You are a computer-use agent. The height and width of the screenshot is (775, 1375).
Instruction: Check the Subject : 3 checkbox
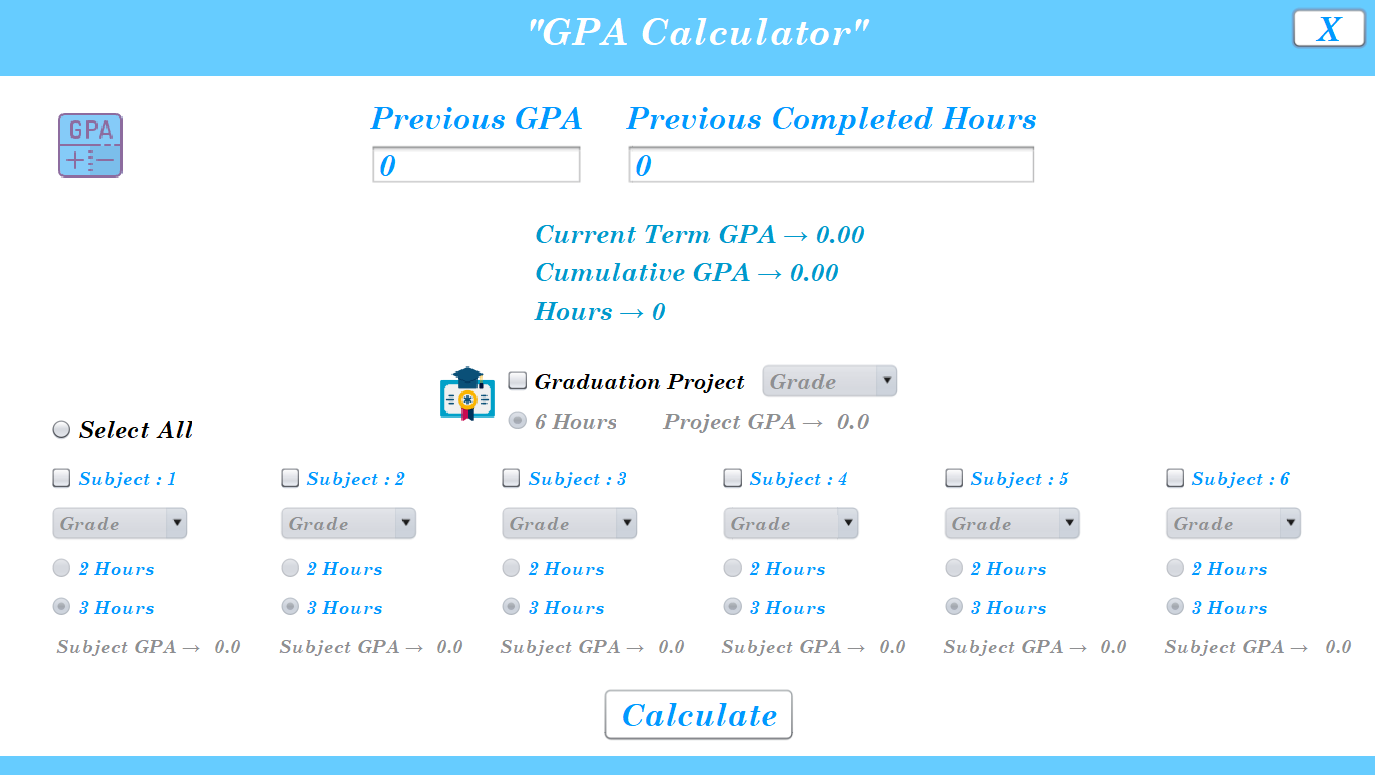click(510, 478)
